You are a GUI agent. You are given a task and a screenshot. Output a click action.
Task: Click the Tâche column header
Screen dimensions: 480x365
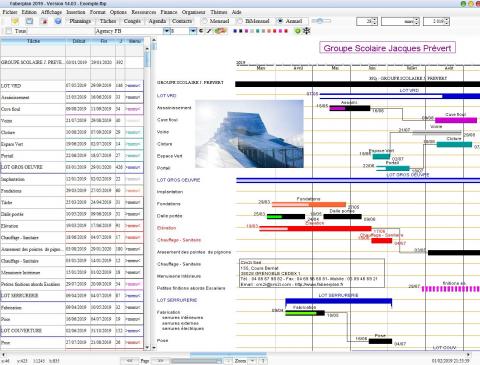[x=33, y=41]
